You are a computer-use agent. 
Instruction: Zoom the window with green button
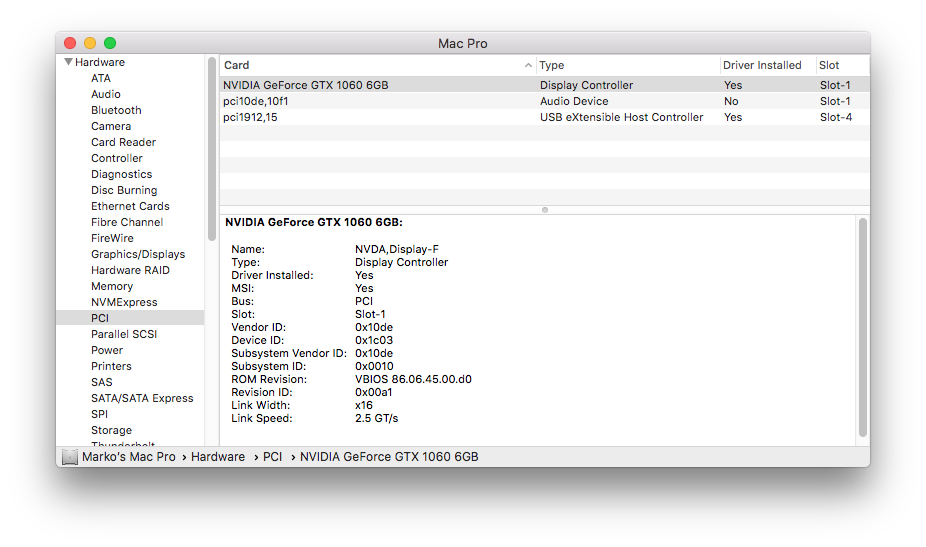(110, 43)
